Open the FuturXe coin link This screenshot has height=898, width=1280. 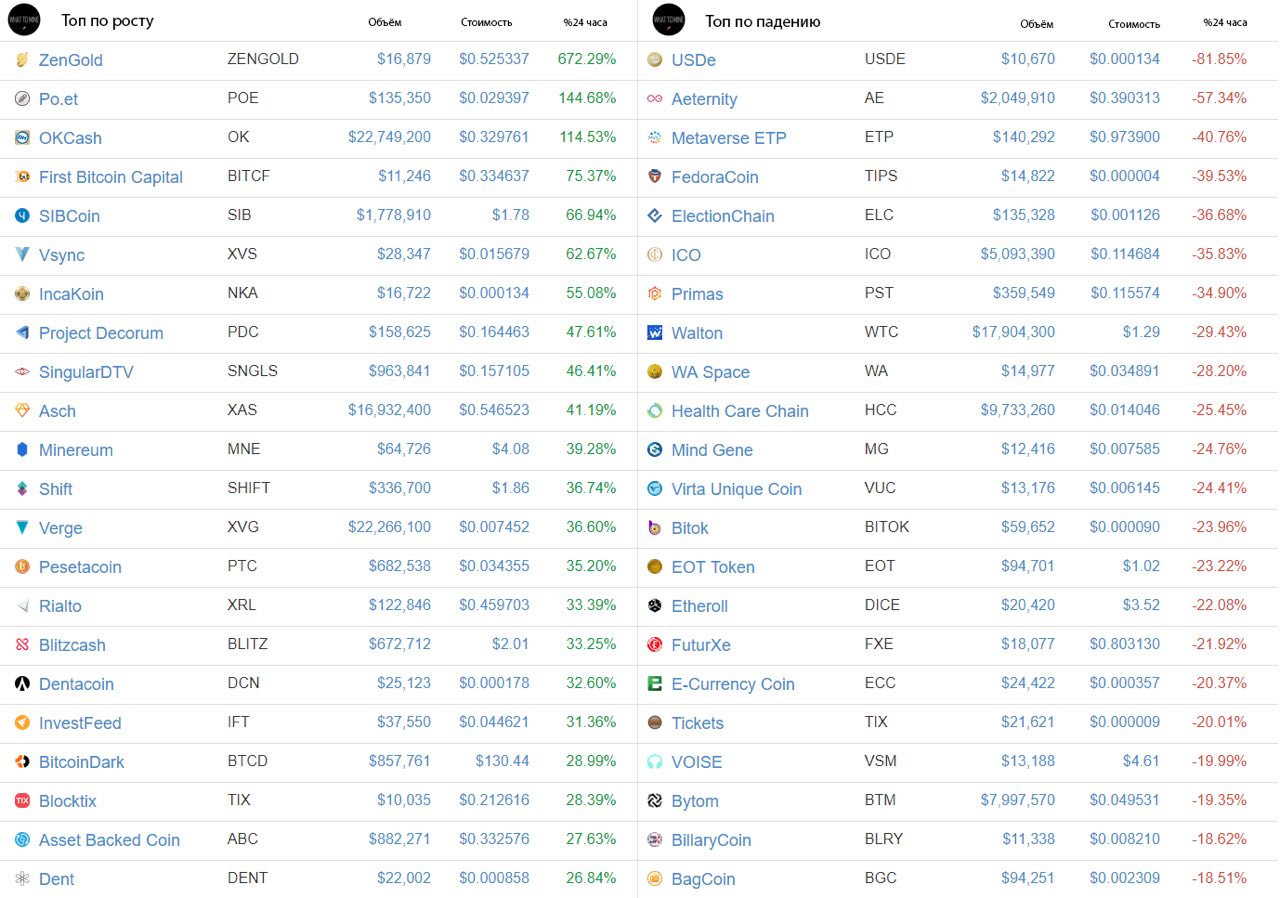[701, 645]
